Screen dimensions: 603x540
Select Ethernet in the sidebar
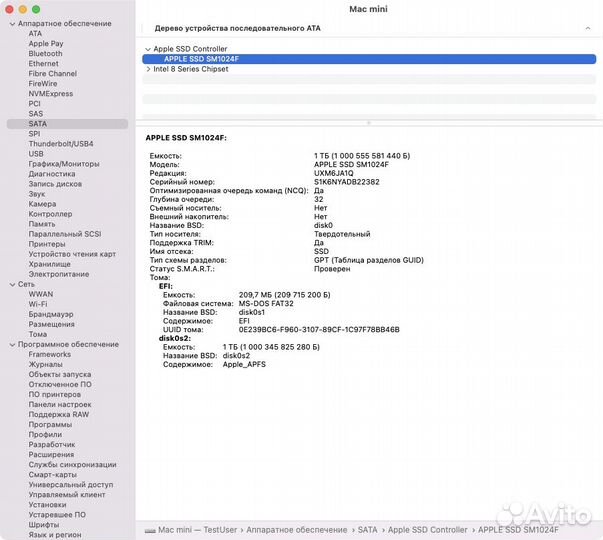43,63
